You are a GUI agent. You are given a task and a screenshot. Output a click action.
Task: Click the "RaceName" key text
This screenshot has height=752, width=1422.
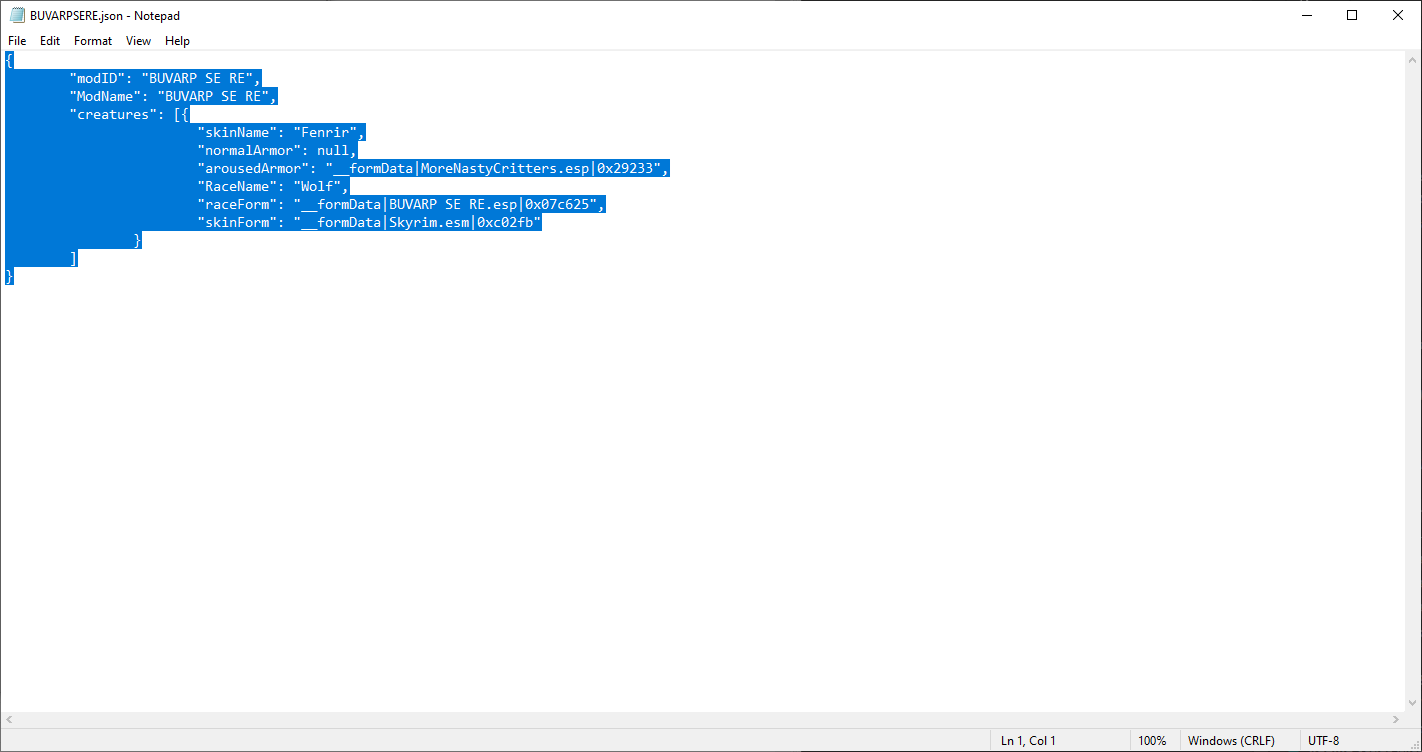tap(237, 186)
